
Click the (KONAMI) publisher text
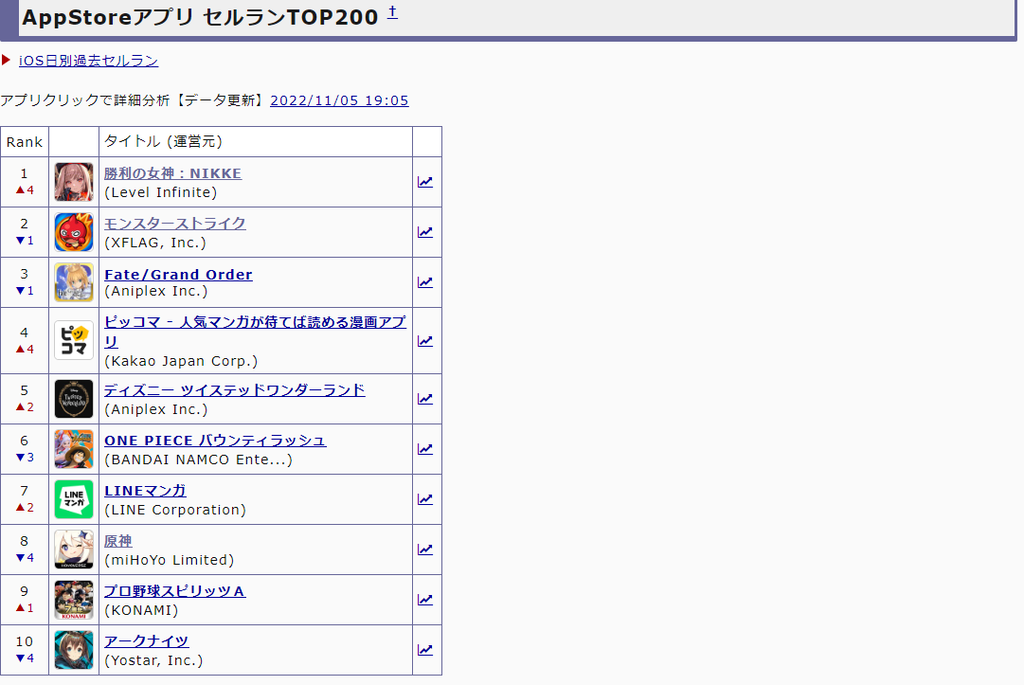pos(141,611)
